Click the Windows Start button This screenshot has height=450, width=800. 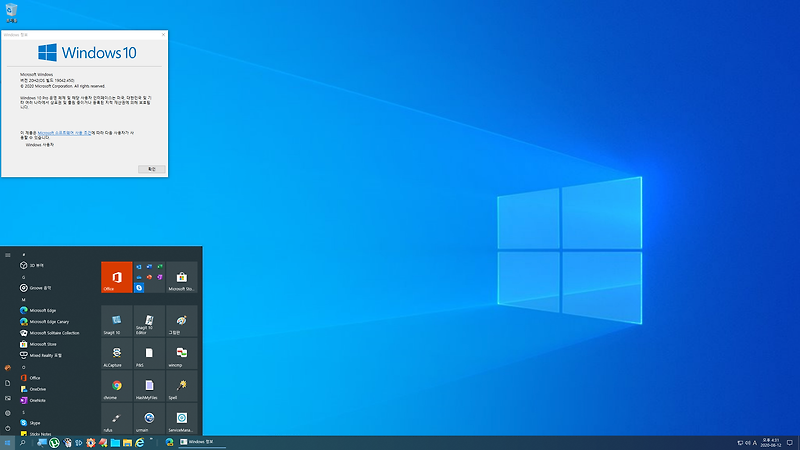coord(7,443)
